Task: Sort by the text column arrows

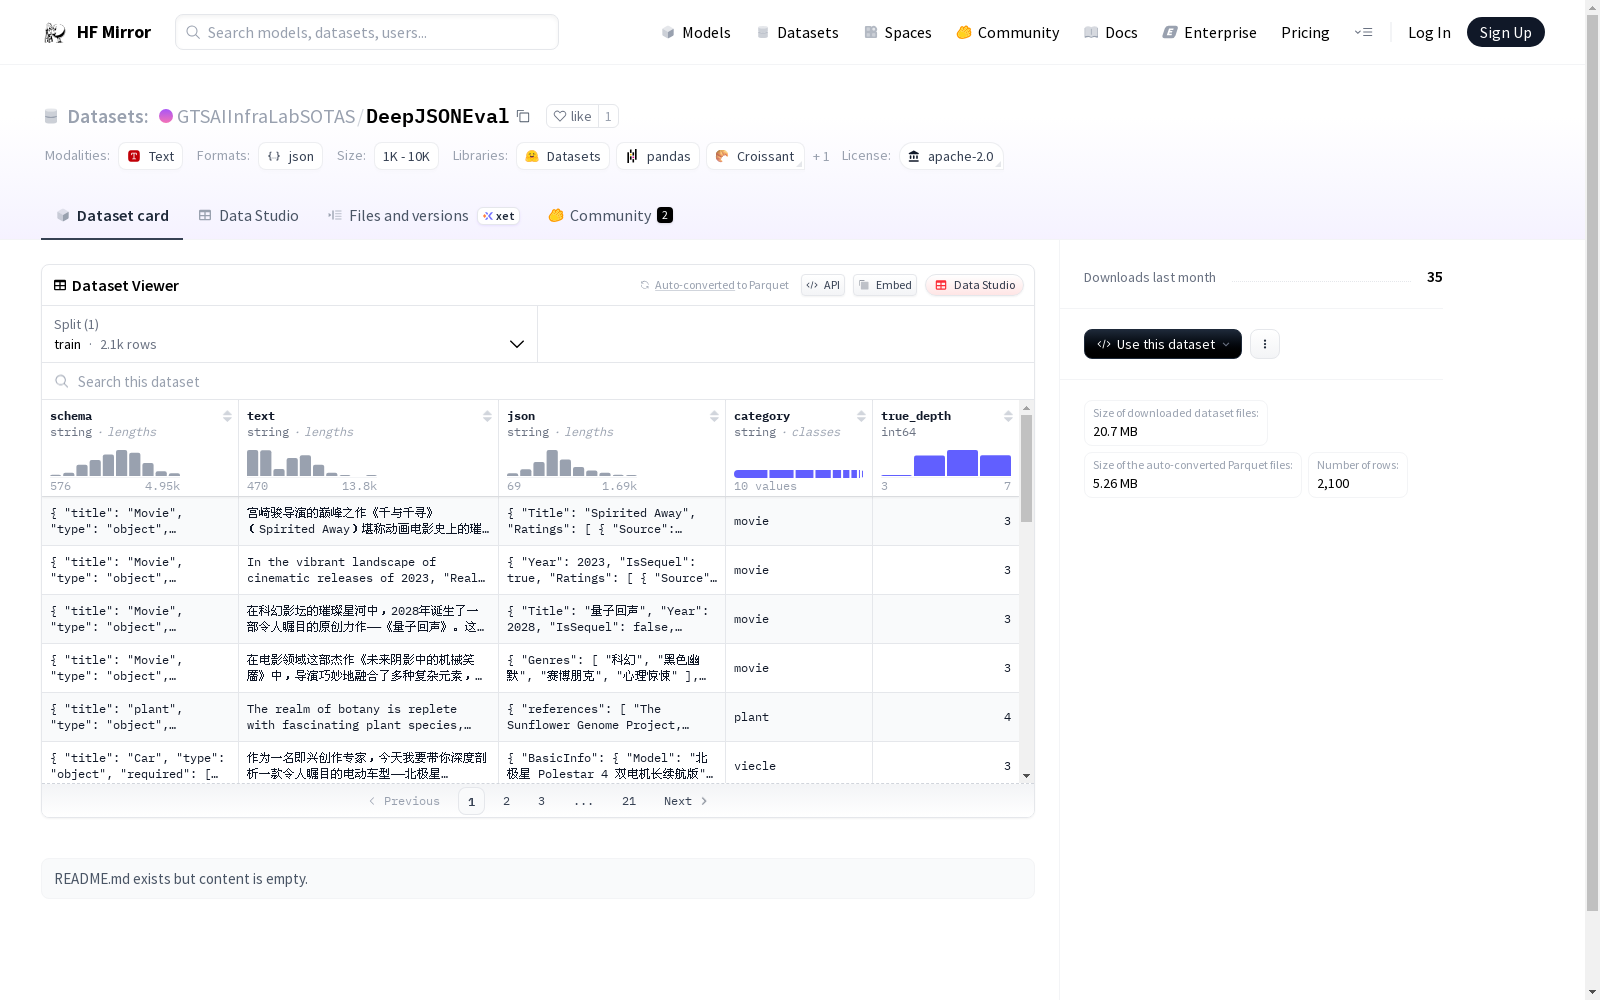Action: pos(487,416)
